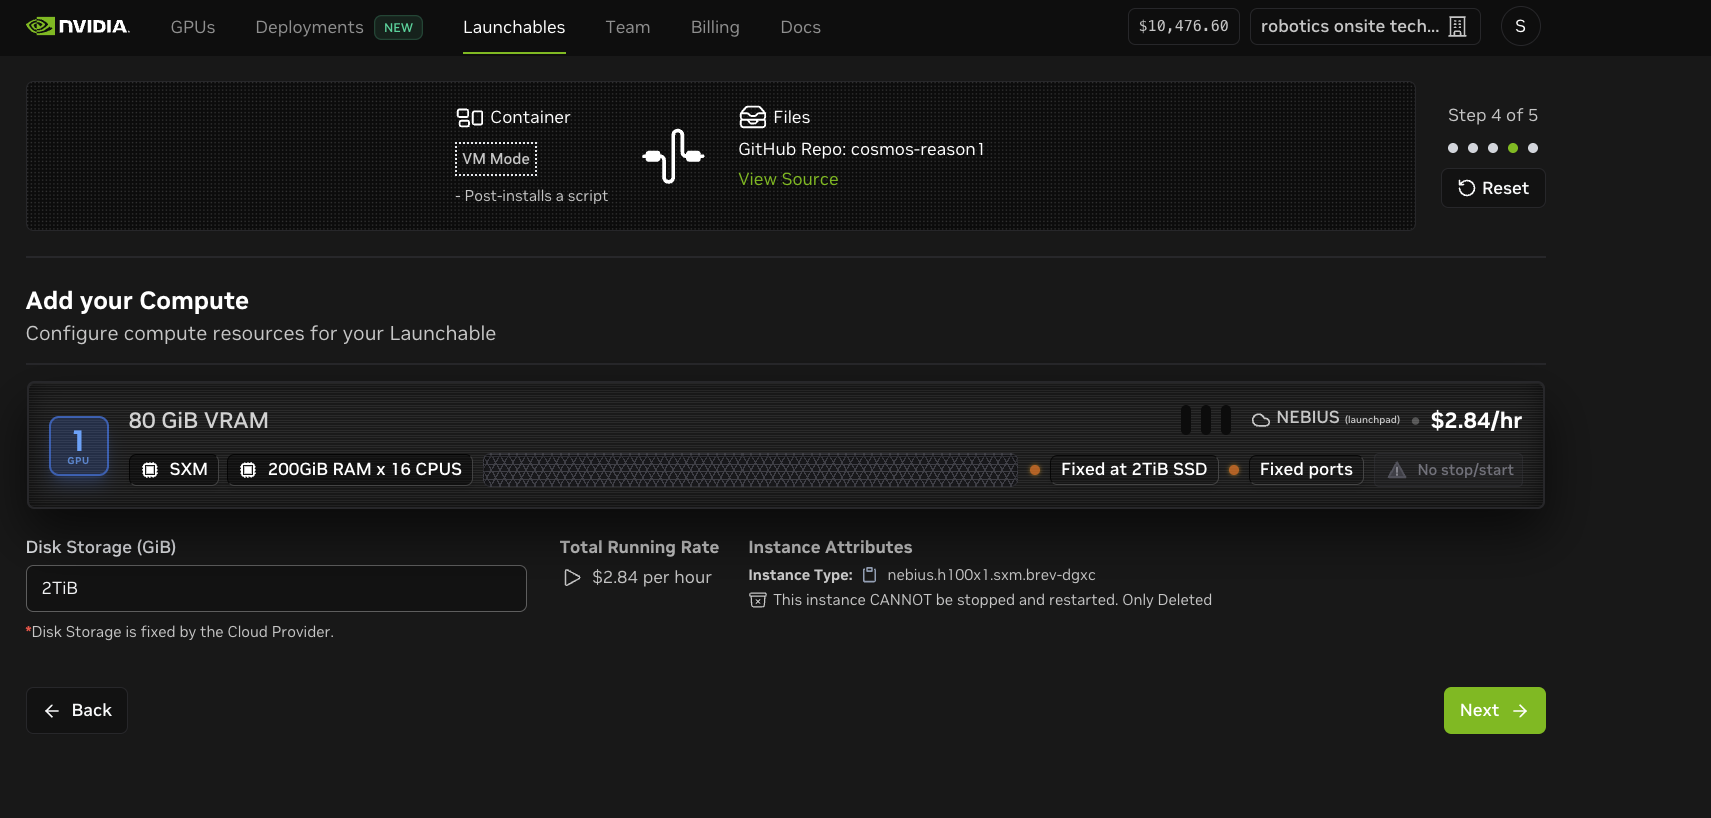Viewport: 1711px width, 818px height.
Task: Click the 1 GPU badge icon
Action: pyautogui.click(x=79, y=446)
